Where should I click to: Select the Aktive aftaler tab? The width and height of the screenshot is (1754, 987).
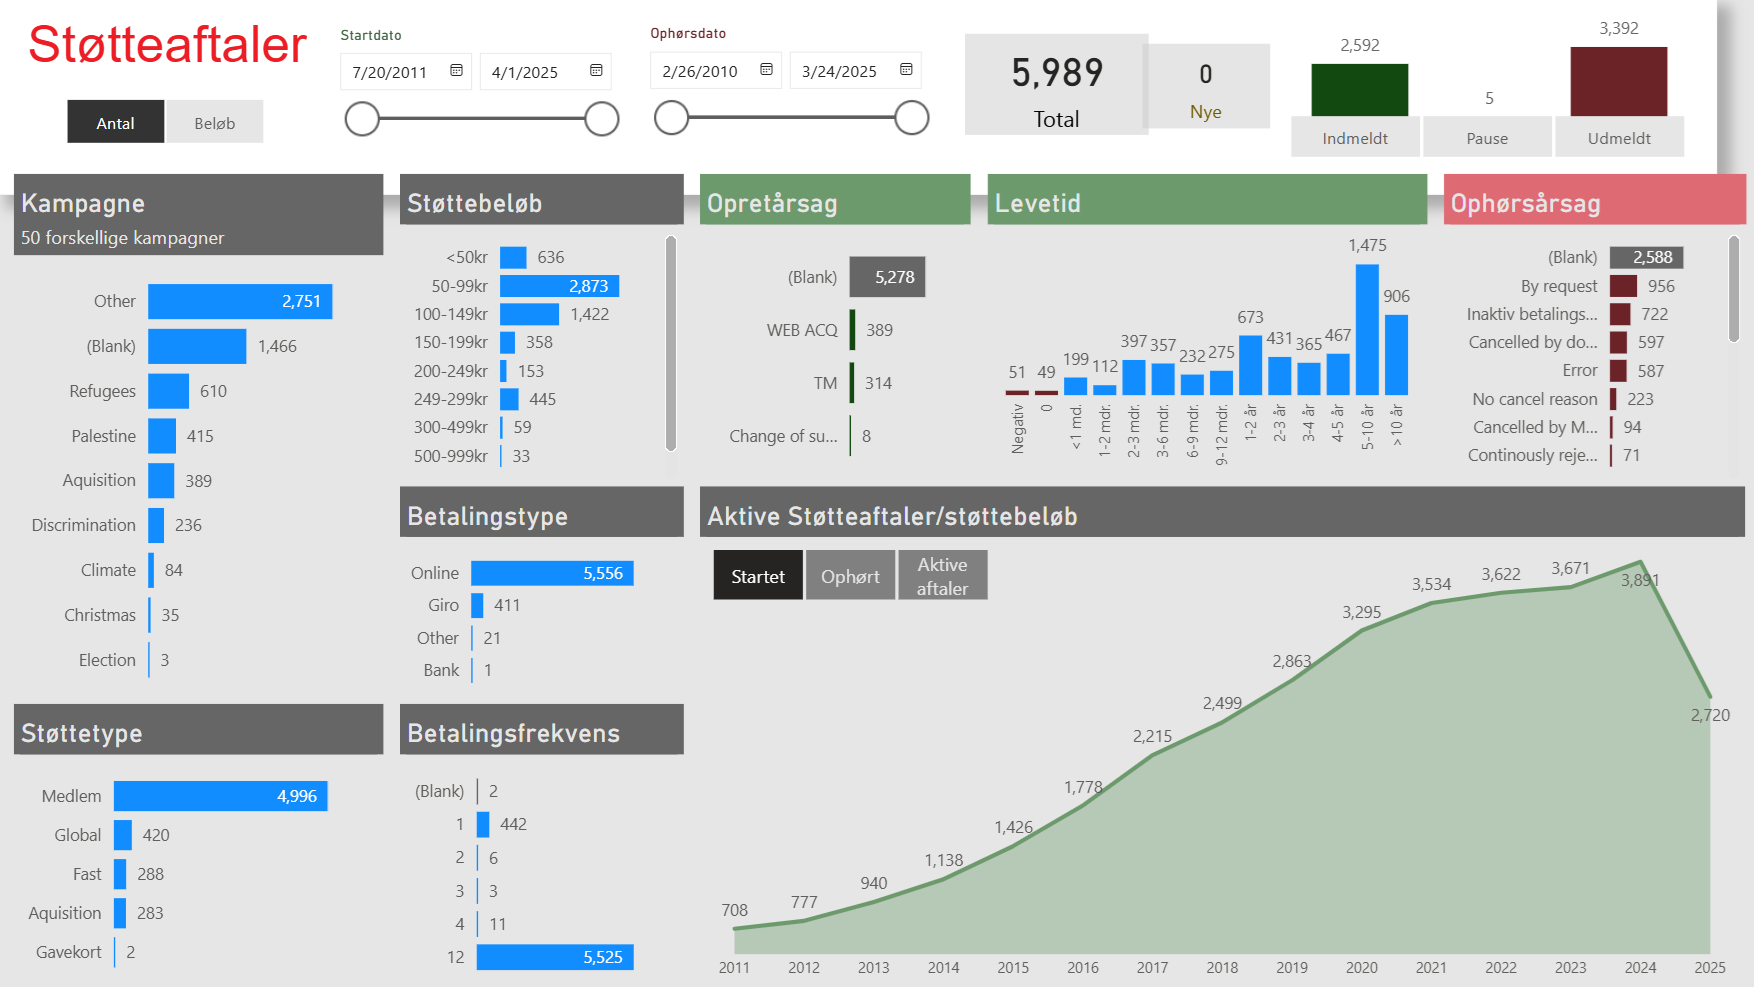point(942,575)
